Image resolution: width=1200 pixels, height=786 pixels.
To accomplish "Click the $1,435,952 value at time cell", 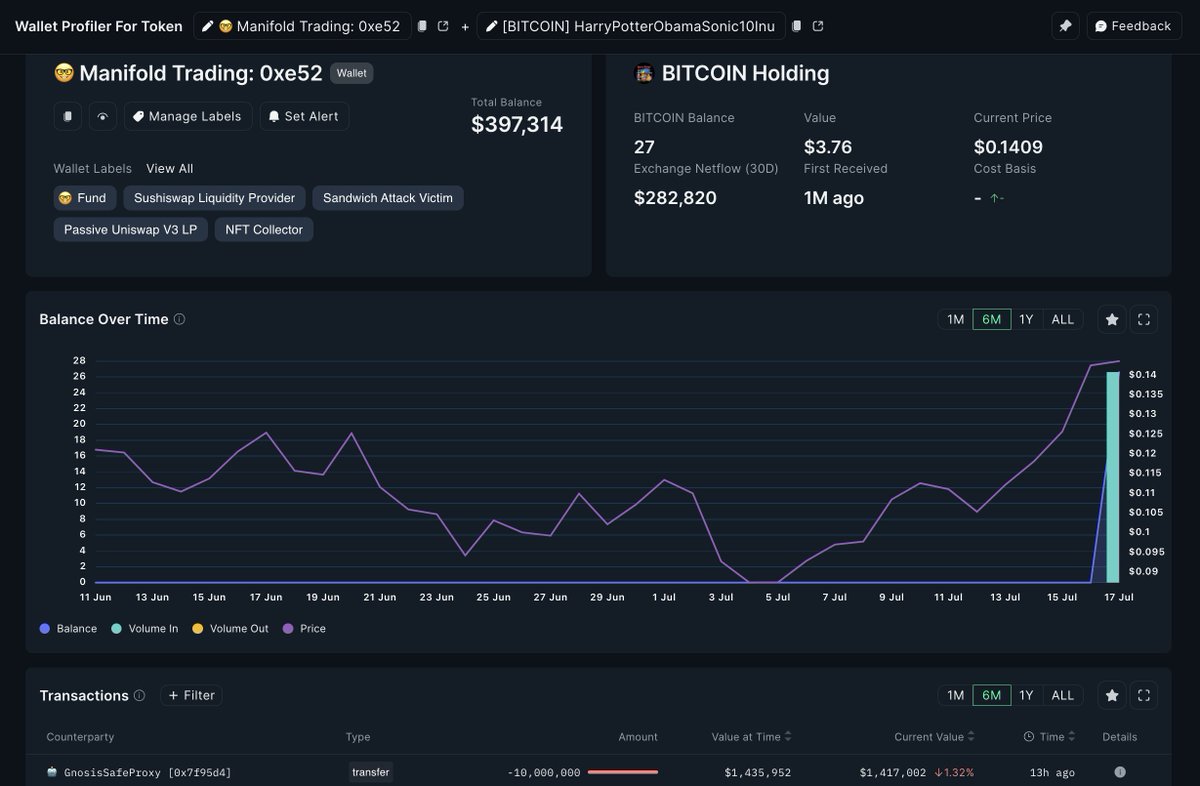I will [x=759, y=773].
